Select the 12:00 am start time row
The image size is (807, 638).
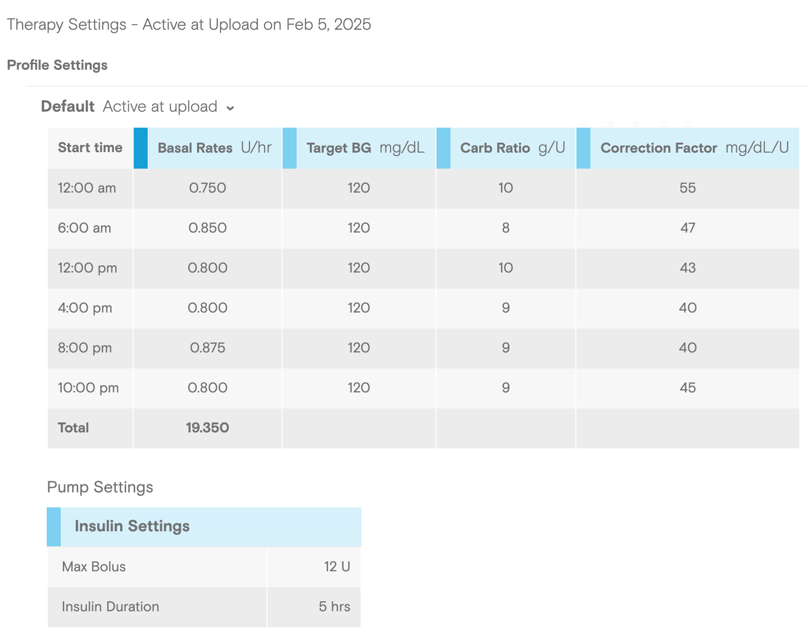[x=87, y=188]
